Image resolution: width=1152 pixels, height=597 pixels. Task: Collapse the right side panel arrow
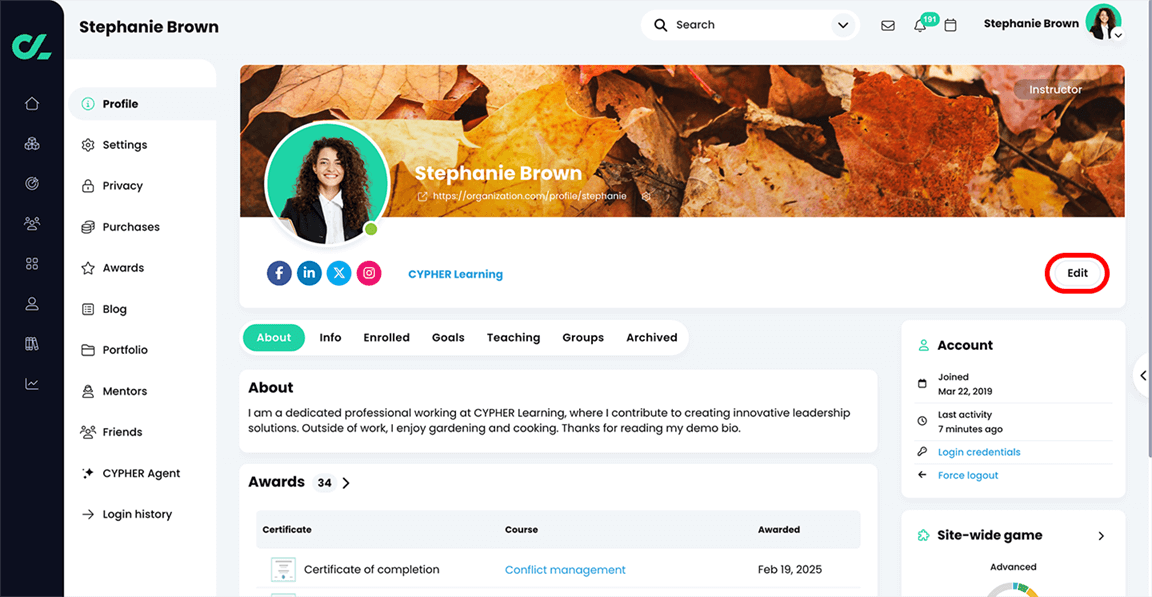pyautogui.click(x=1143, y=375)
